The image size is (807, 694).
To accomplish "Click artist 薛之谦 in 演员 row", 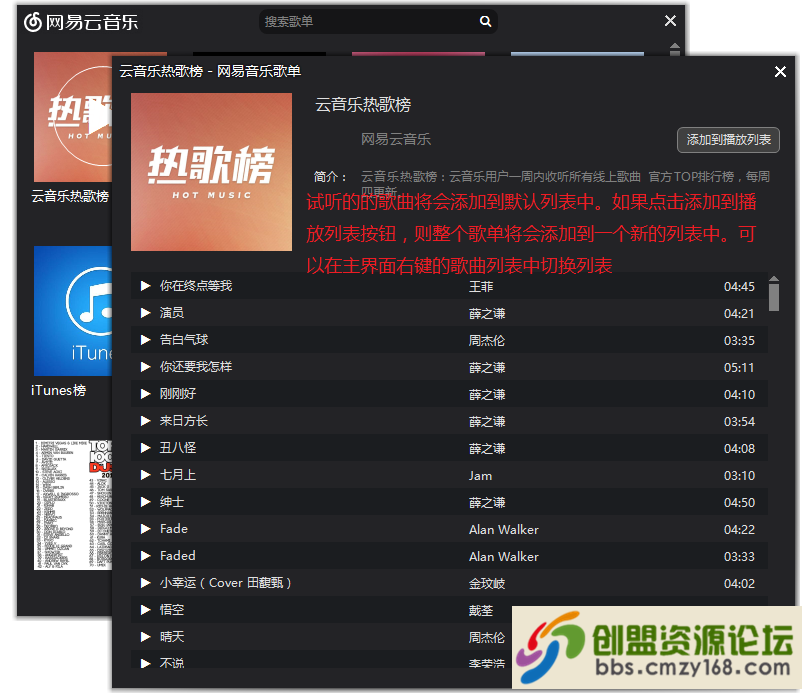I will pyautogui.click(x=486, y=314).
